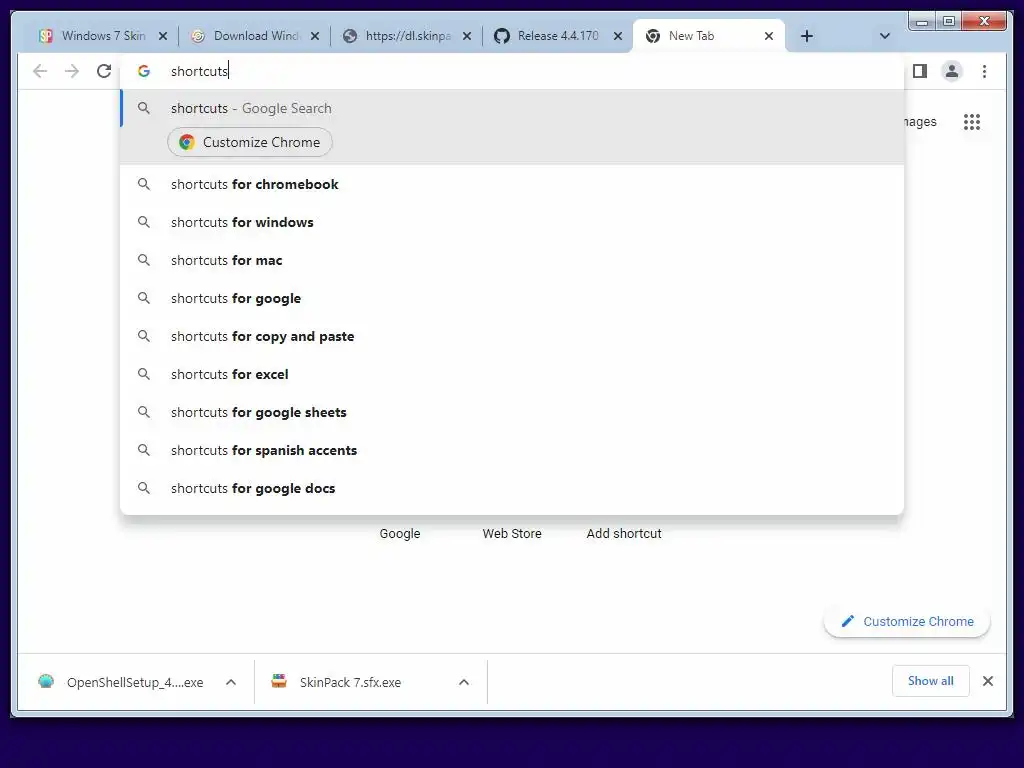Screen dimensions: 1024x768
Task: Click search icon beside shortcuts for google docs
Action: 144,488
